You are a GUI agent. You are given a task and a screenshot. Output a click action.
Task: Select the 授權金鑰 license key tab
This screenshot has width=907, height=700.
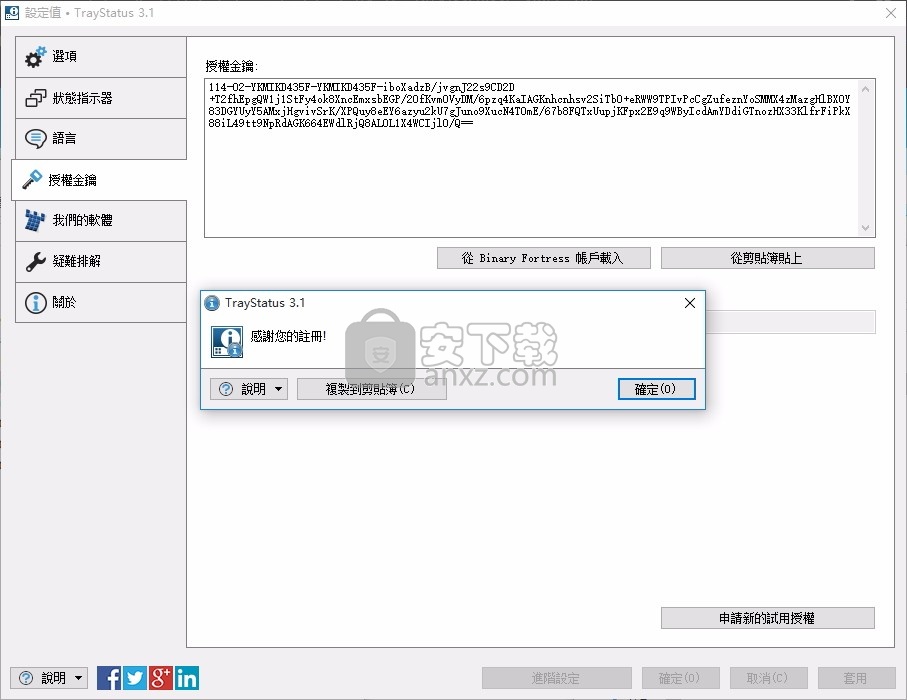[99, 180]
